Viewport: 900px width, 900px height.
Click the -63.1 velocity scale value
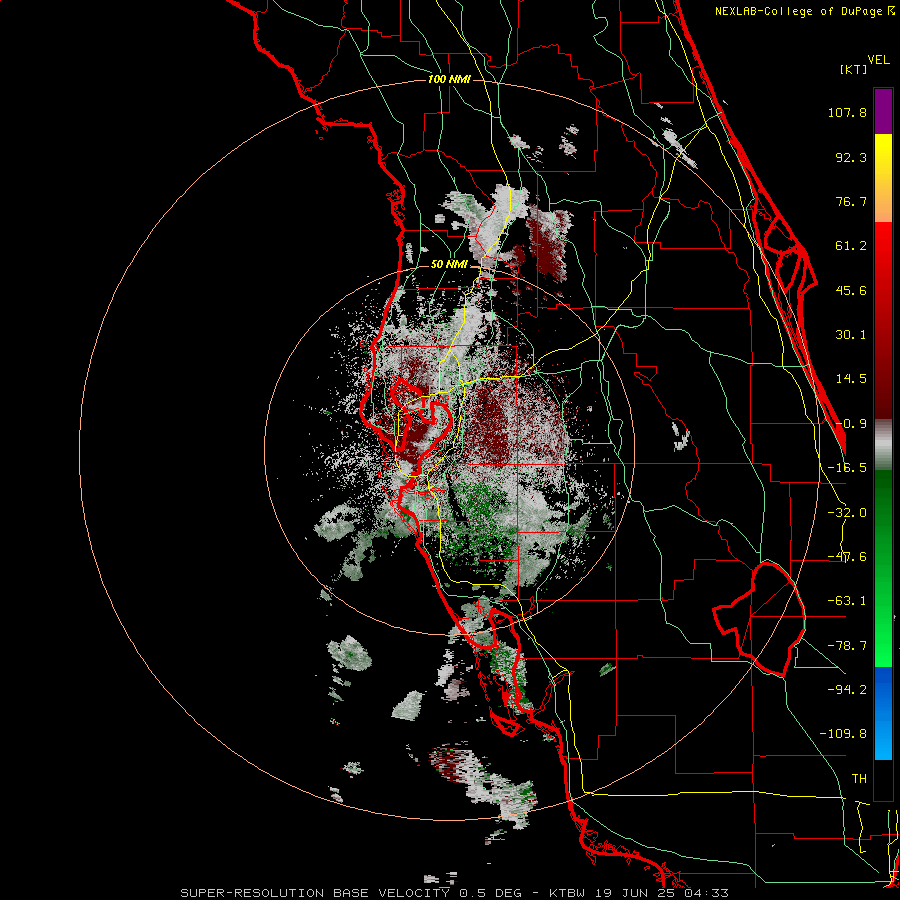click(847, 601)
